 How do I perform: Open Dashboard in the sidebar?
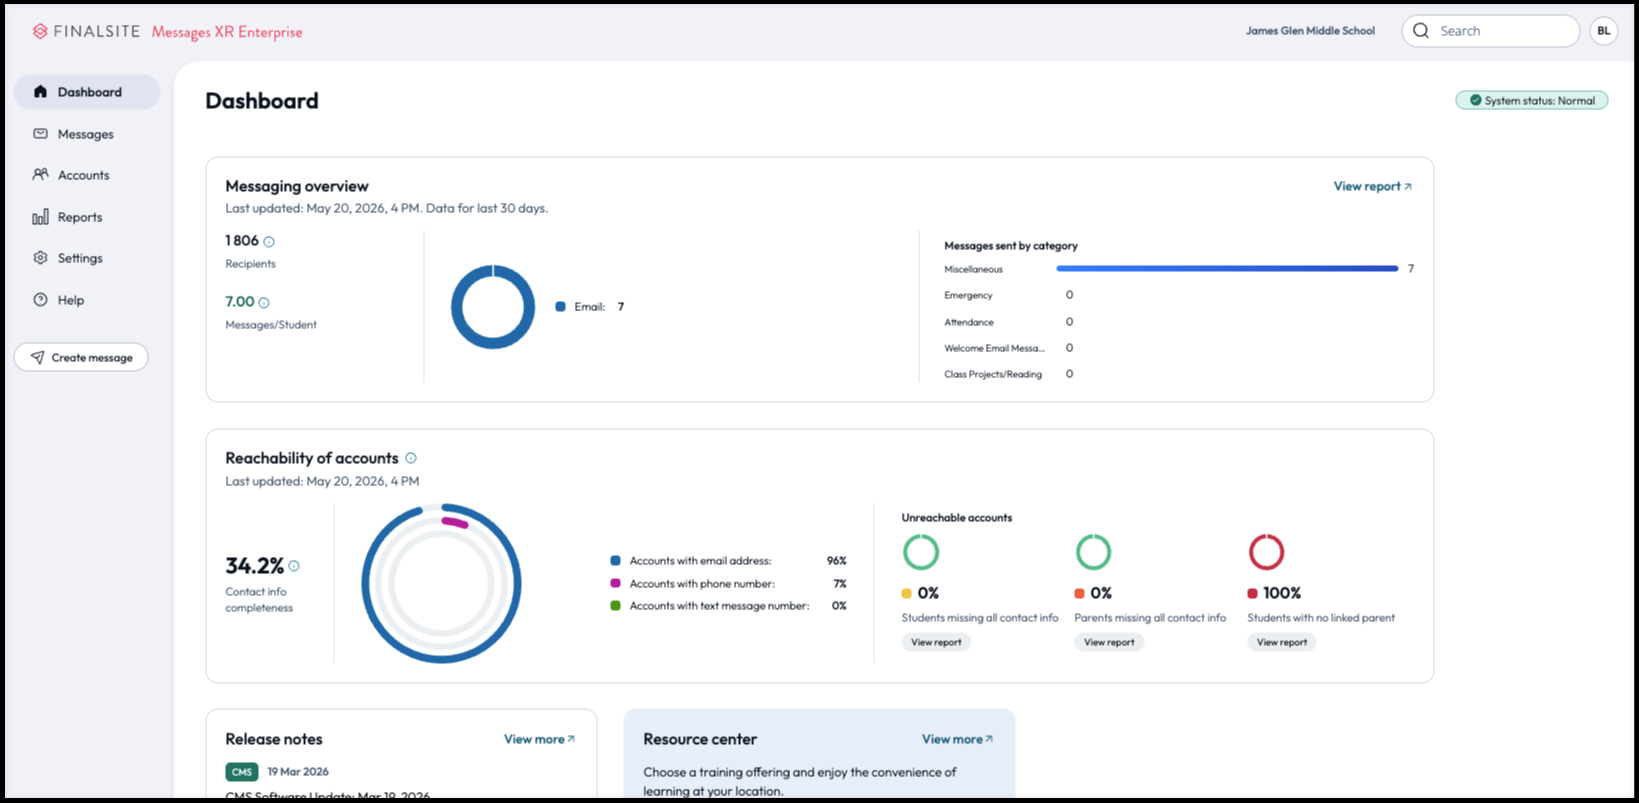[87, 92]
